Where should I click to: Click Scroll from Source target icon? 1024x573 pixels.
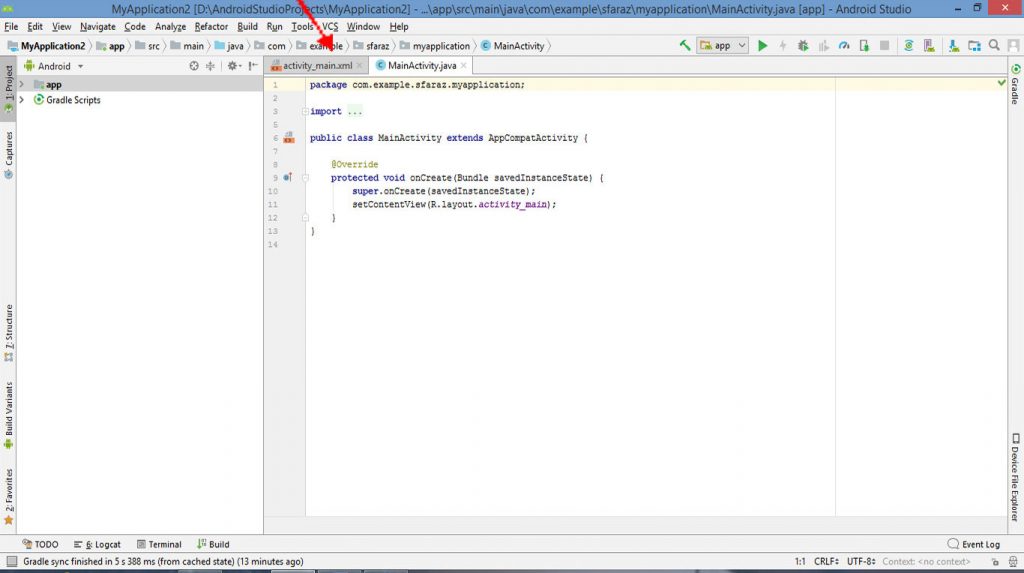(194, 66)
